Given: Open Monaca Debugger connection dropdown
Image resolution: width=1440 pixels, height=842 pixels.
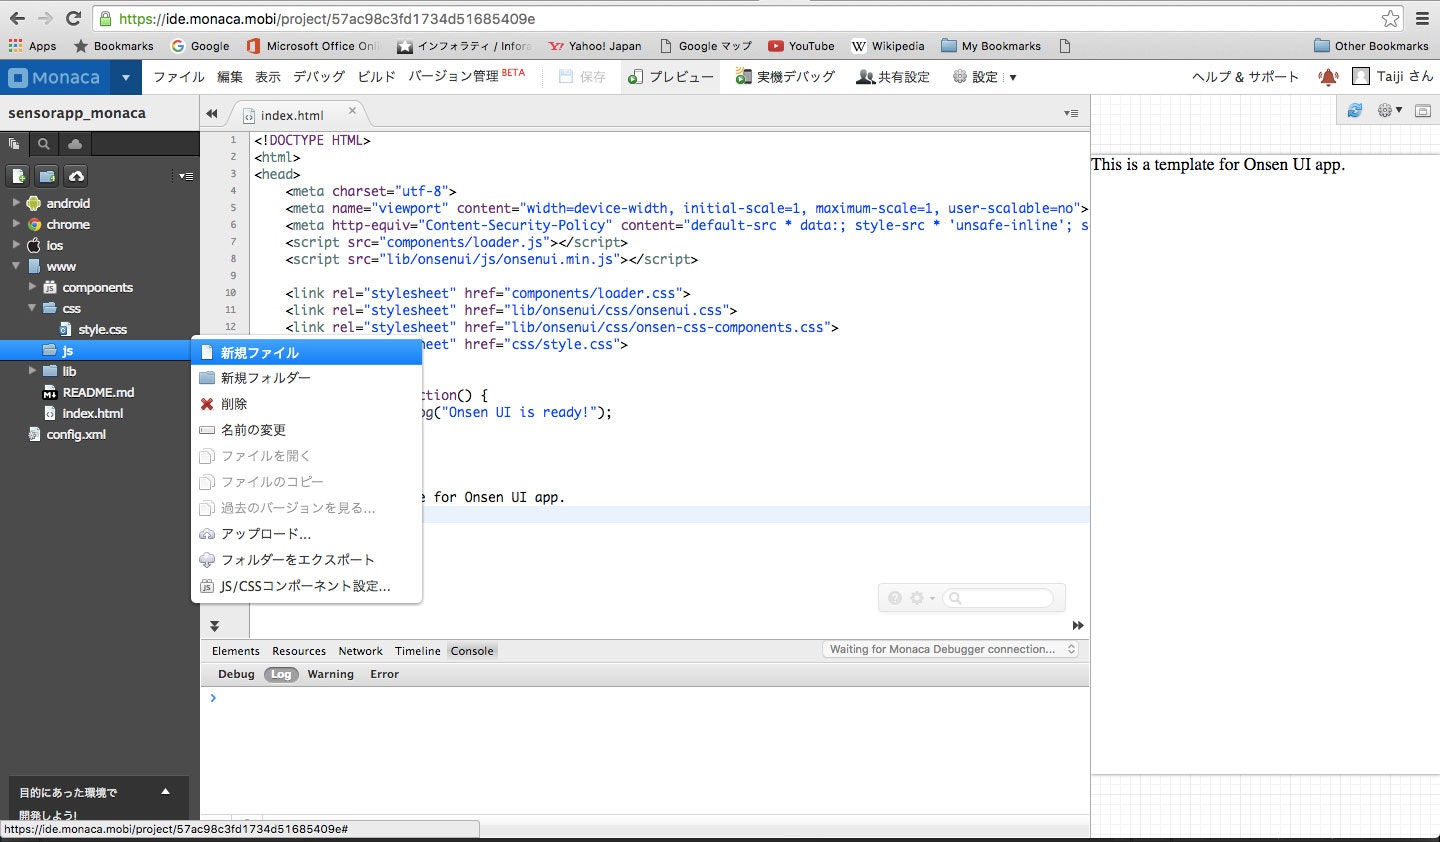Looking at the screenshot, I should 951,650.
